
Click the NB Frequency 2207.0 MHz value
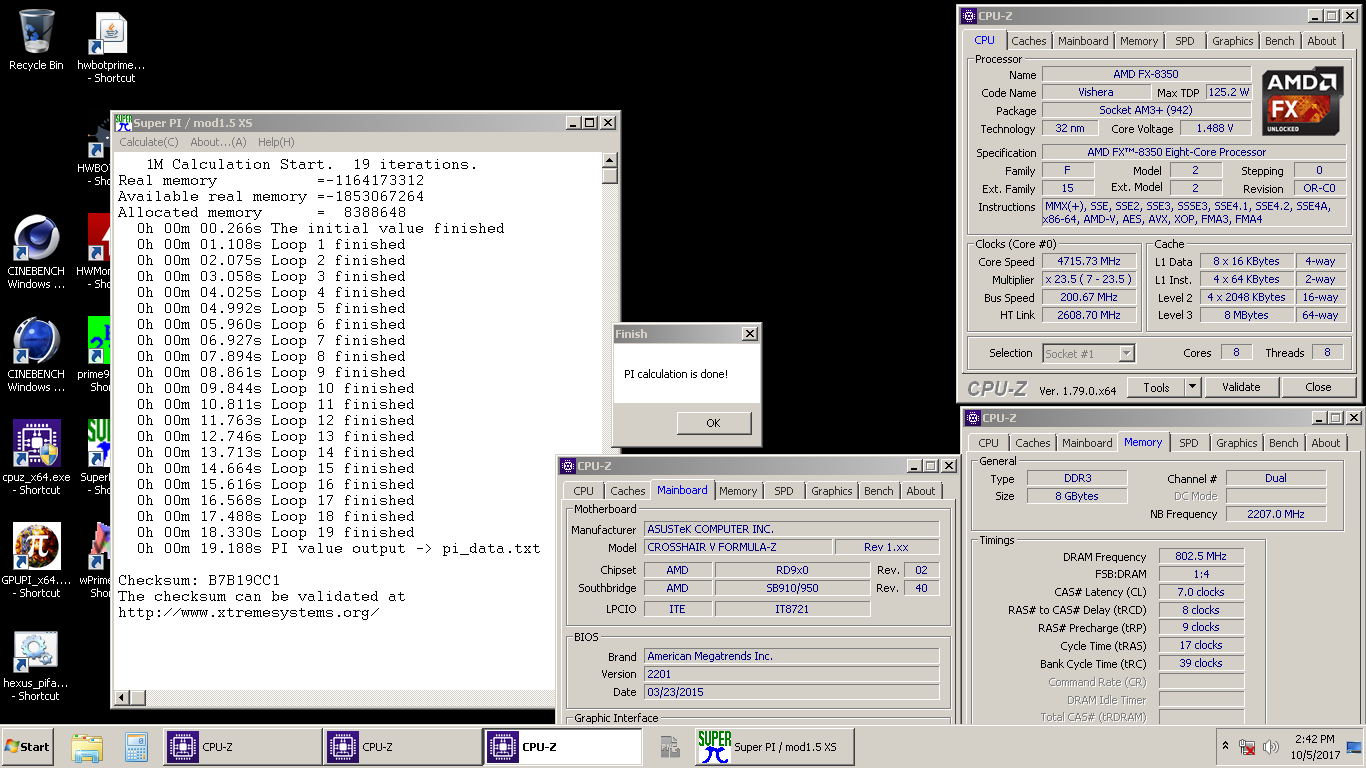[x=1276, y=514]
